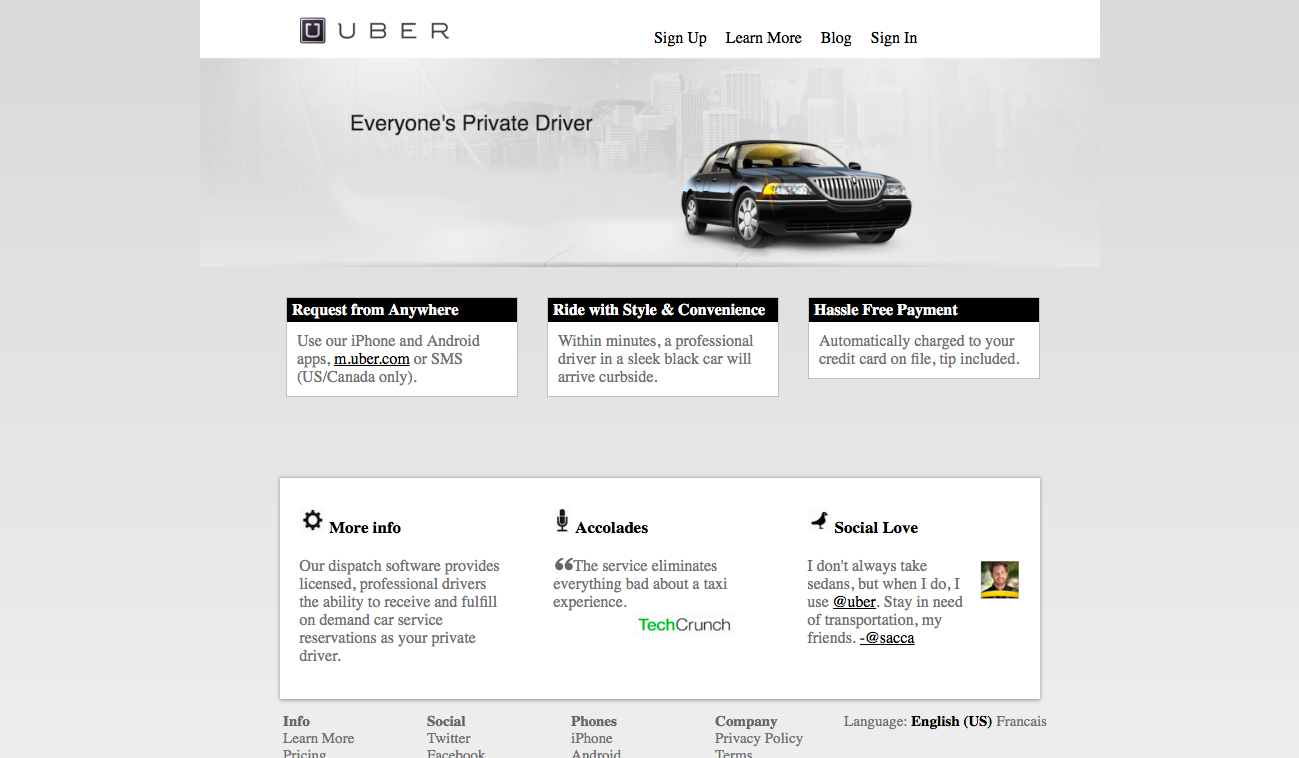
Task: Click the Uber logo icon
Action: click(313, 31)
